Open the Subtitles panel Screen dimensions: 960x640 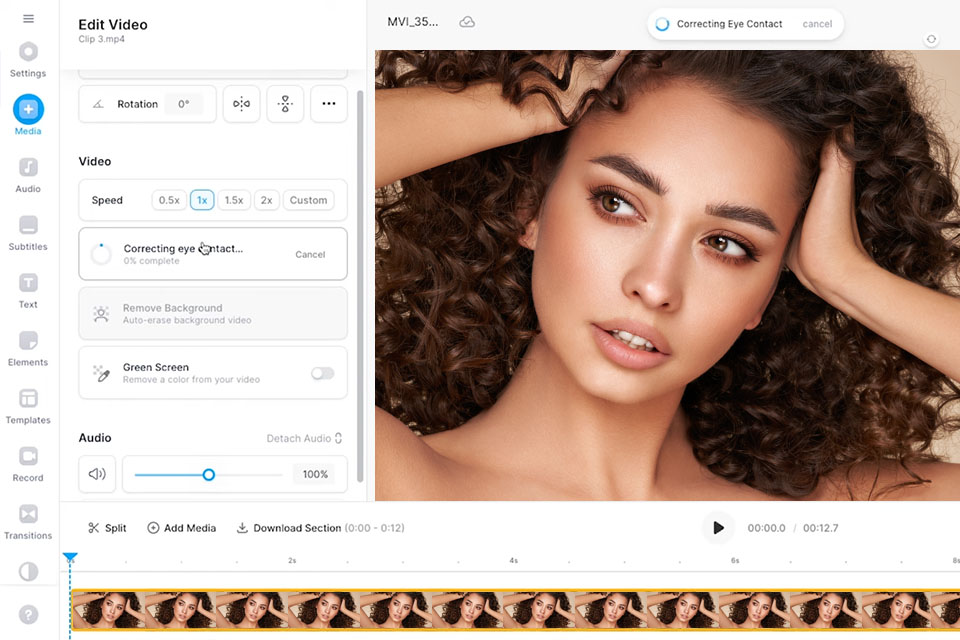pyautogui.click(x=28, y=233)
